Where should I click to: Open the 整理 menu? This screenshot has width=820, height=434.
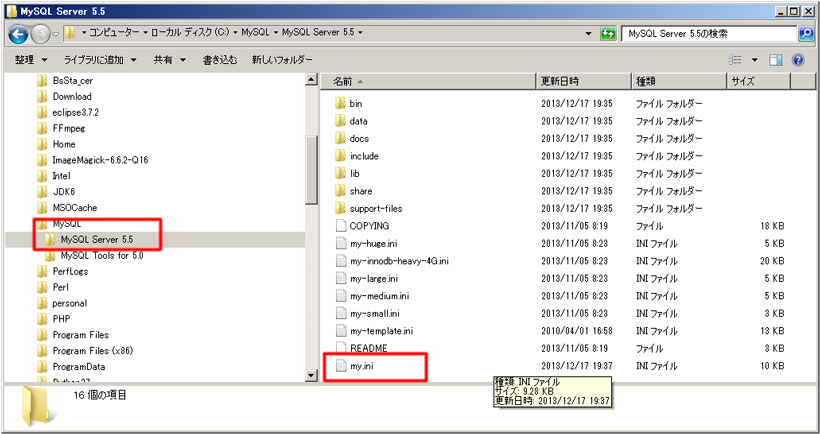click(31, 60)
